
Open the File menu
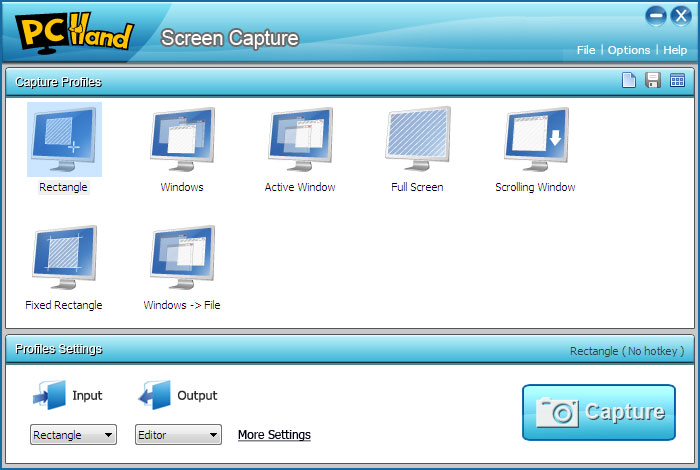(x=586, y=50)
